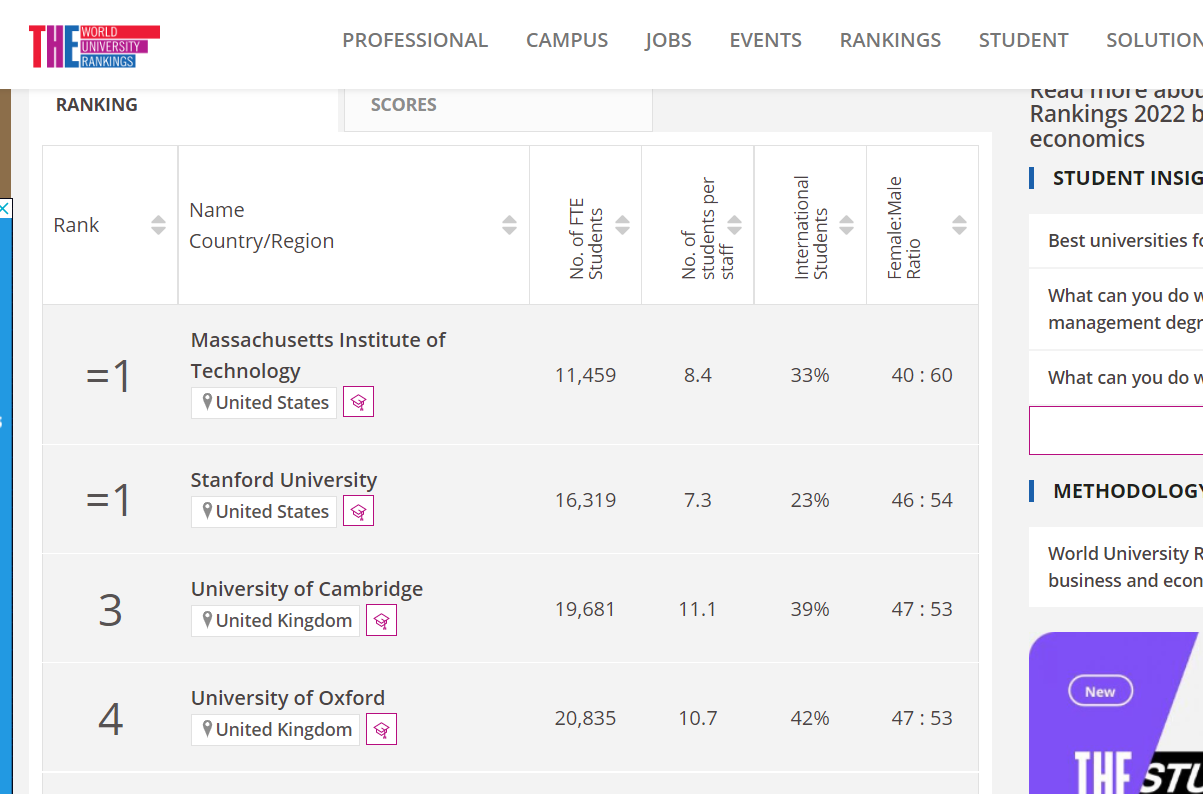
Task: Select the 11,459 FTE students cell
Action: (585, 375)
